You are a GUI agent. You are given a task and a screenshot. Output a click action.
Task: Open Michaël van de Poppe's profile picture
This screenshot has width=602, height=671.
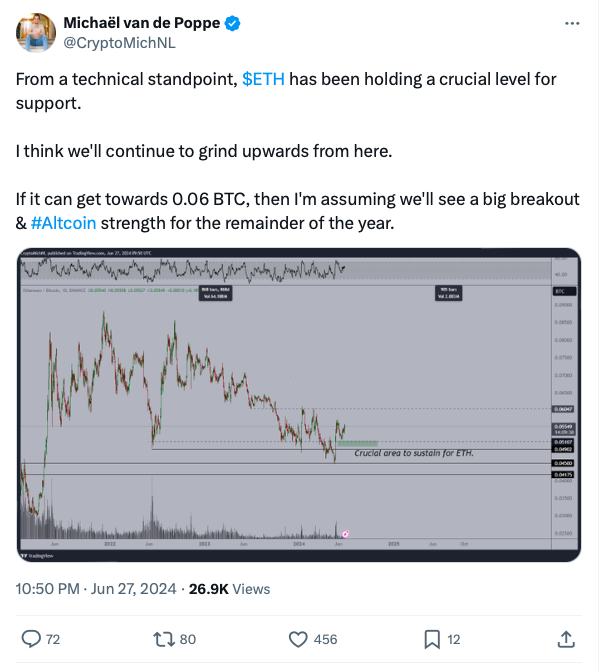[36, 33]
